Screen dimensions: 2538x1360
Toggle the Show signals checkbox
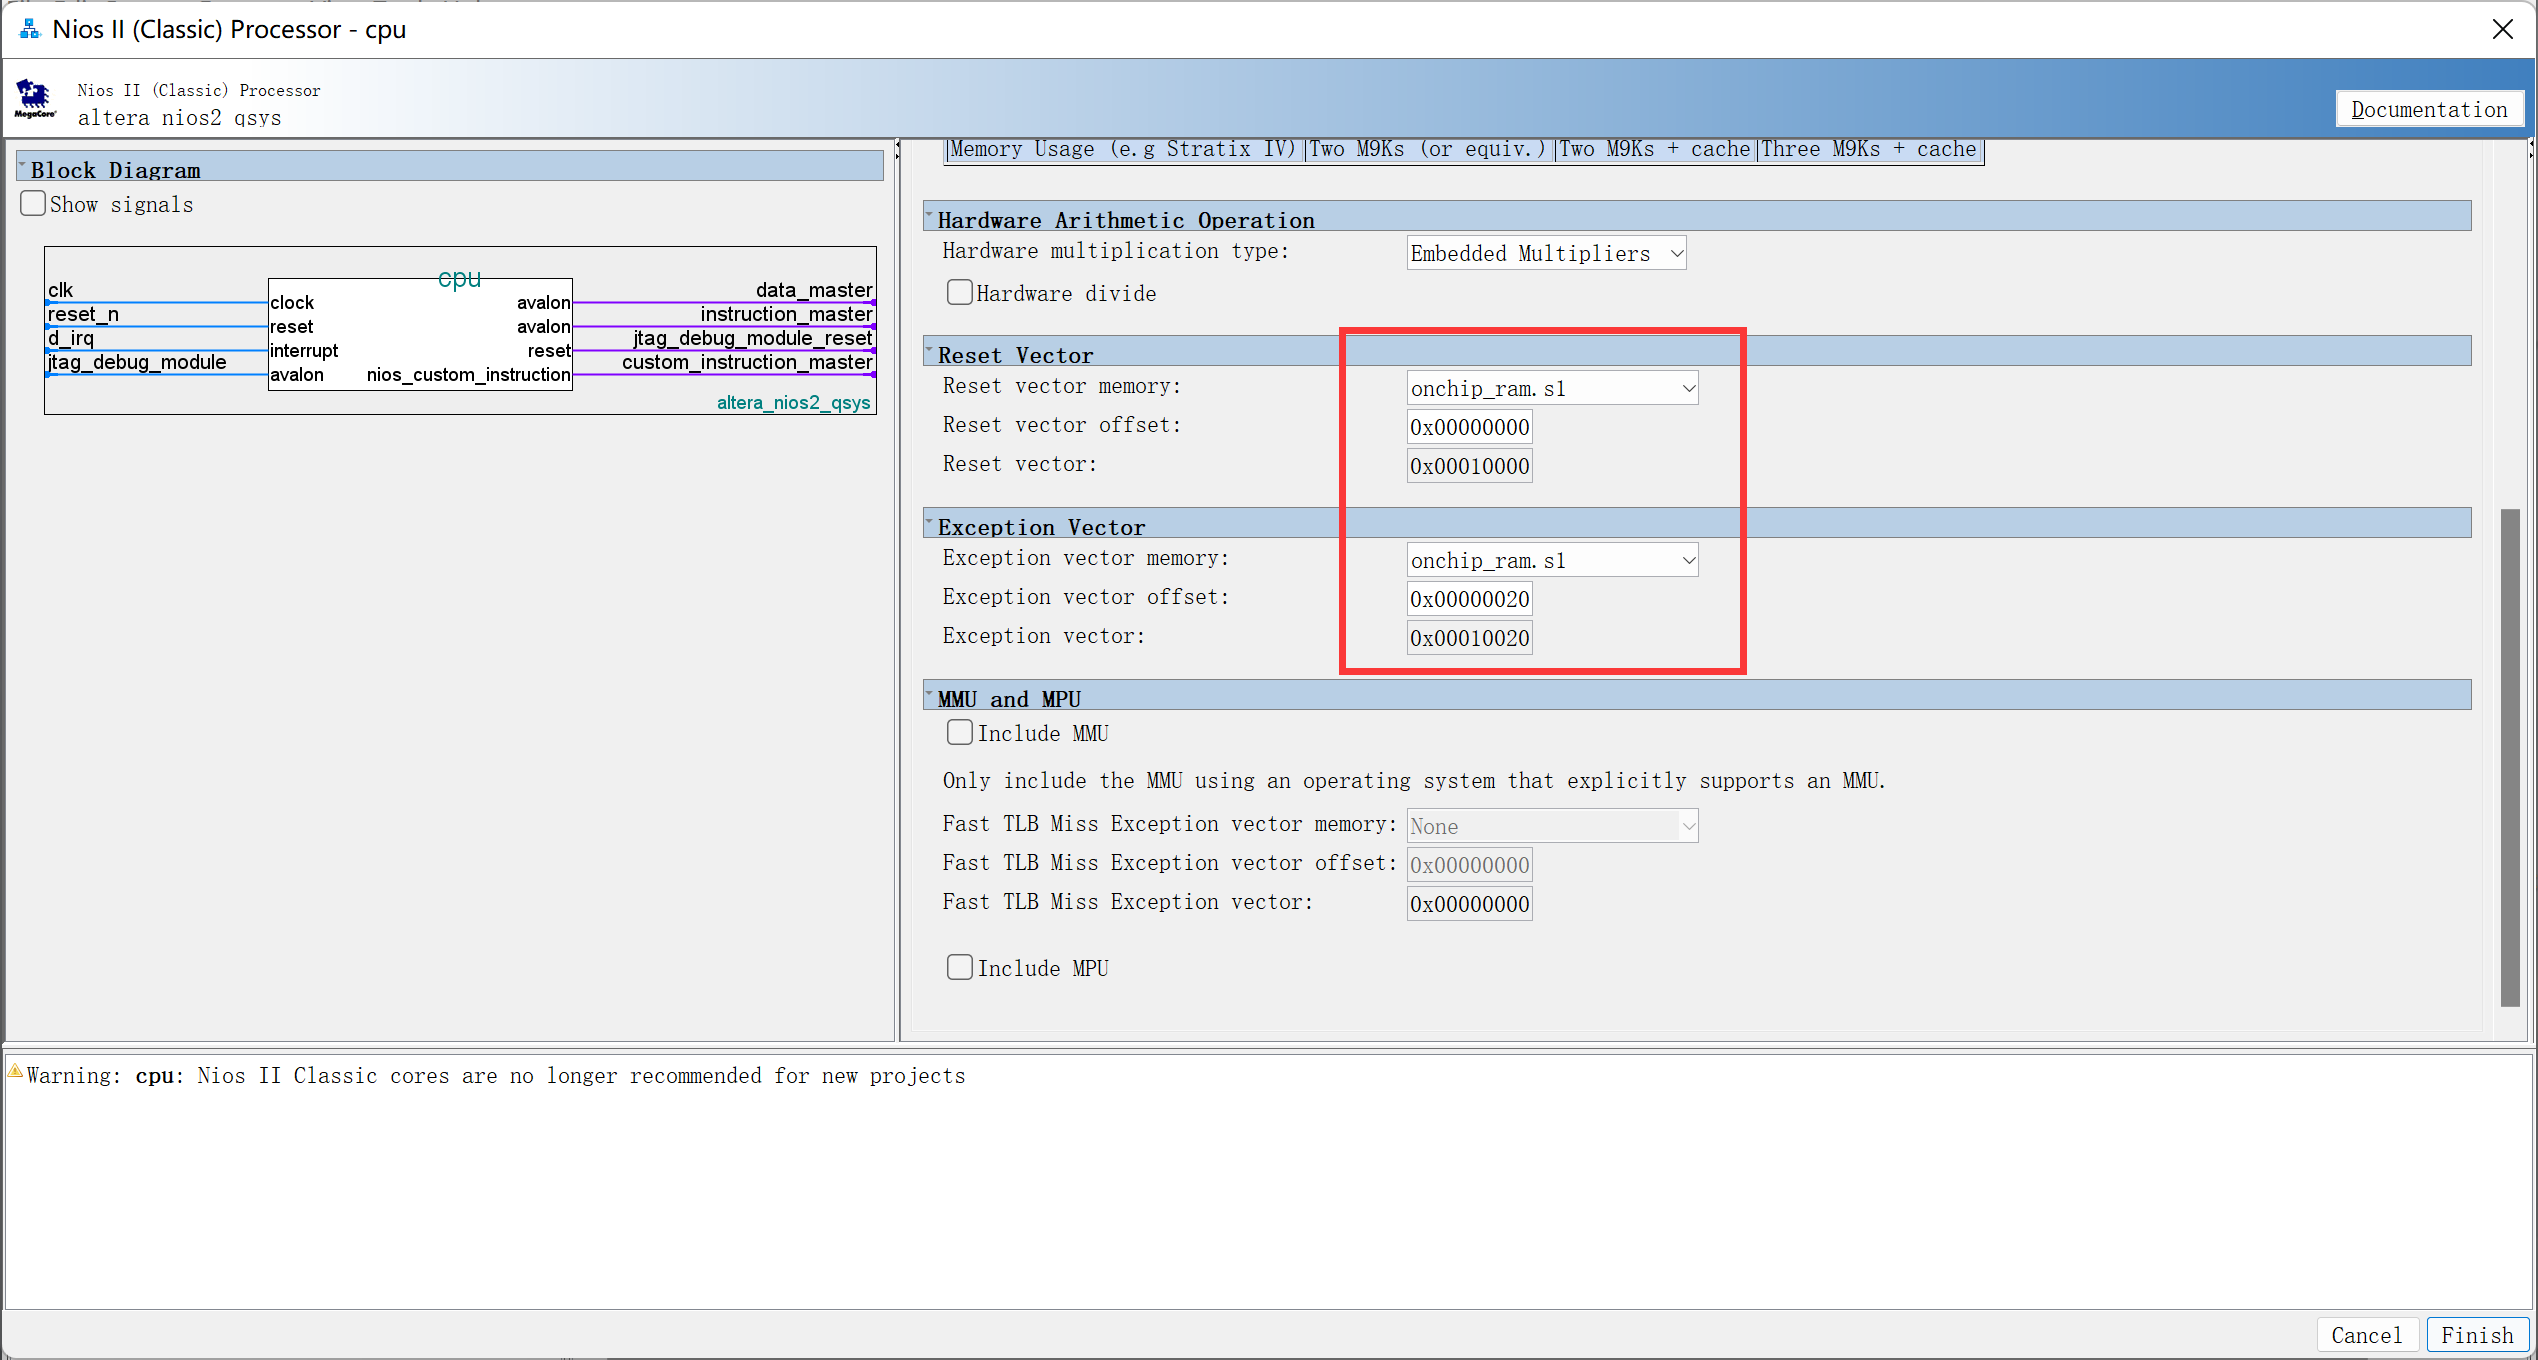(35, 203)
